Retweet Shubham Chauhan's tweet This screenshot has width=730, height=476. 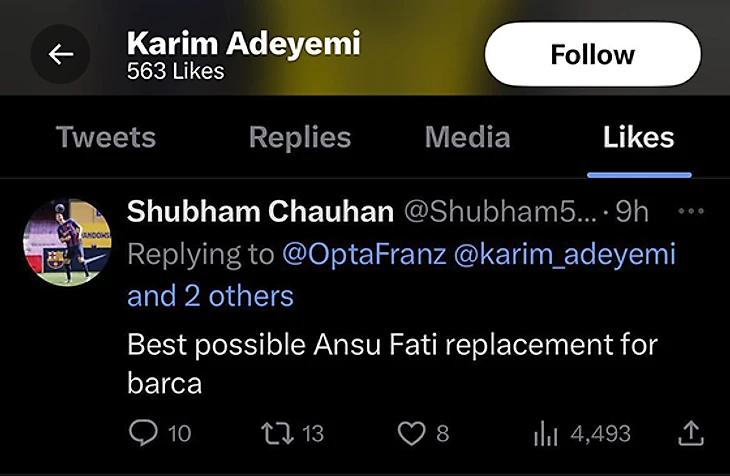[276, 433]
